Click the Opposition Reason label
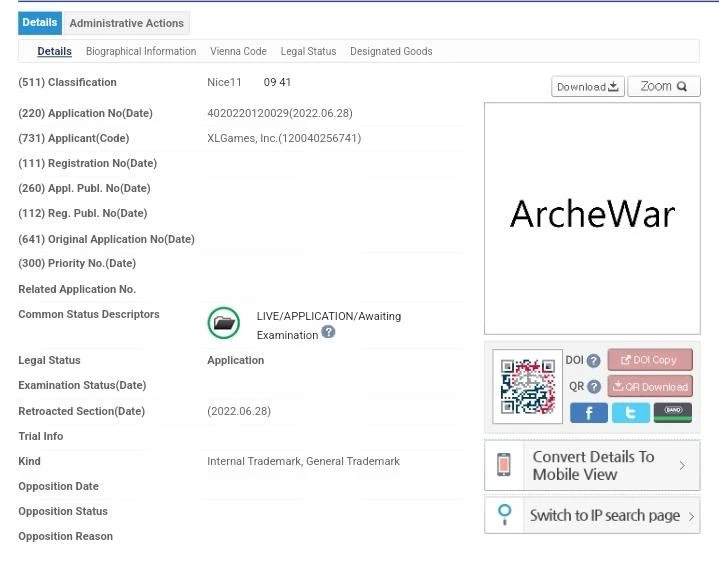719x572 pixels. click(x=66, y=536)
